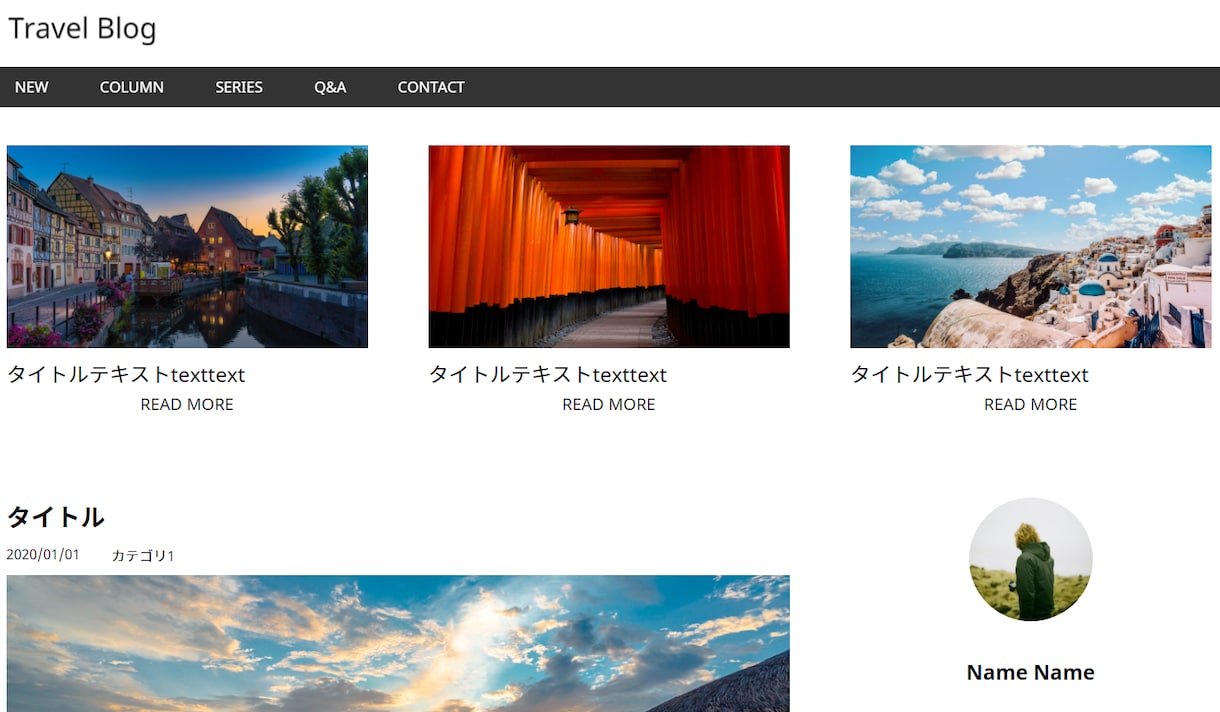Open the Q&A menu item

(x=330, y=87)
